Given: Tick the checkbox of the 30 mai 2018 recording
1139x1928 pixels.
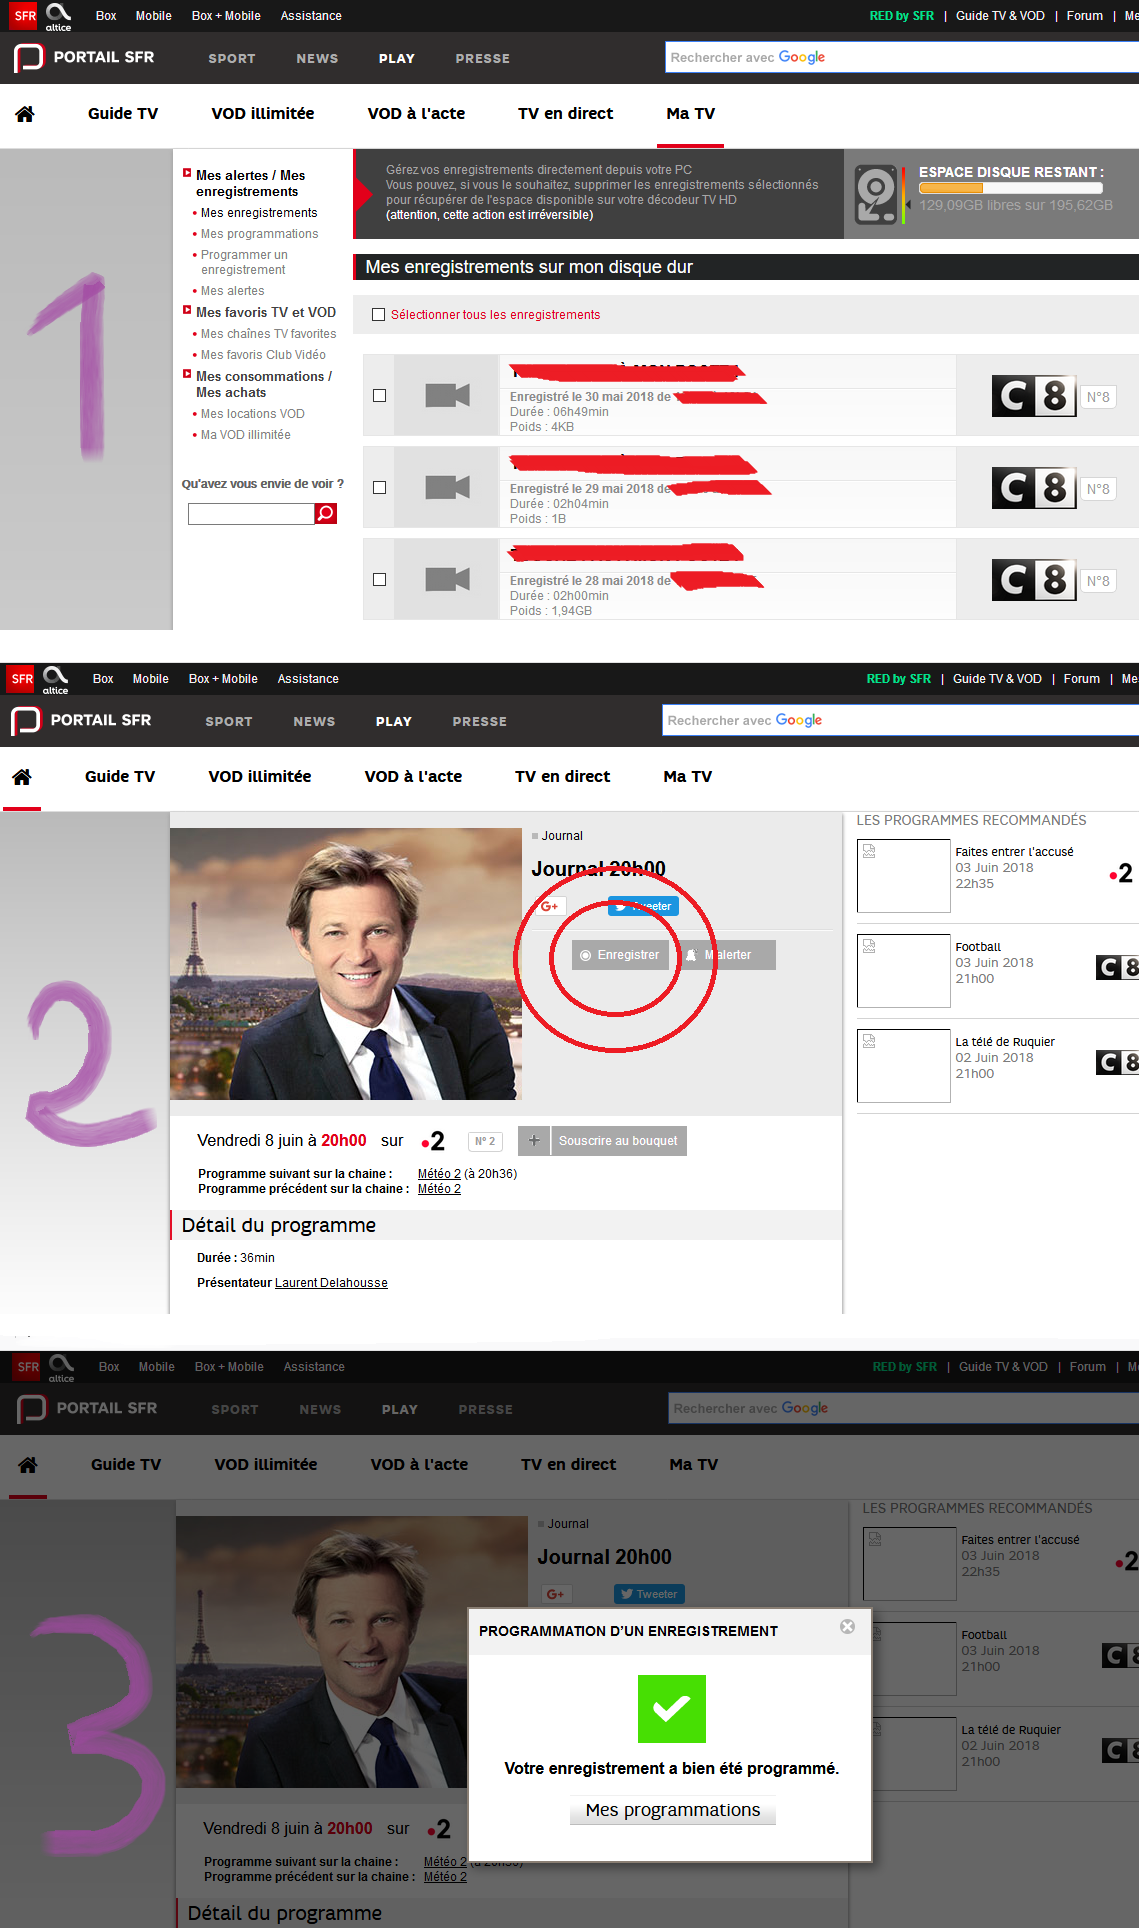Looking at the screenshot, I should coord(379,396).
